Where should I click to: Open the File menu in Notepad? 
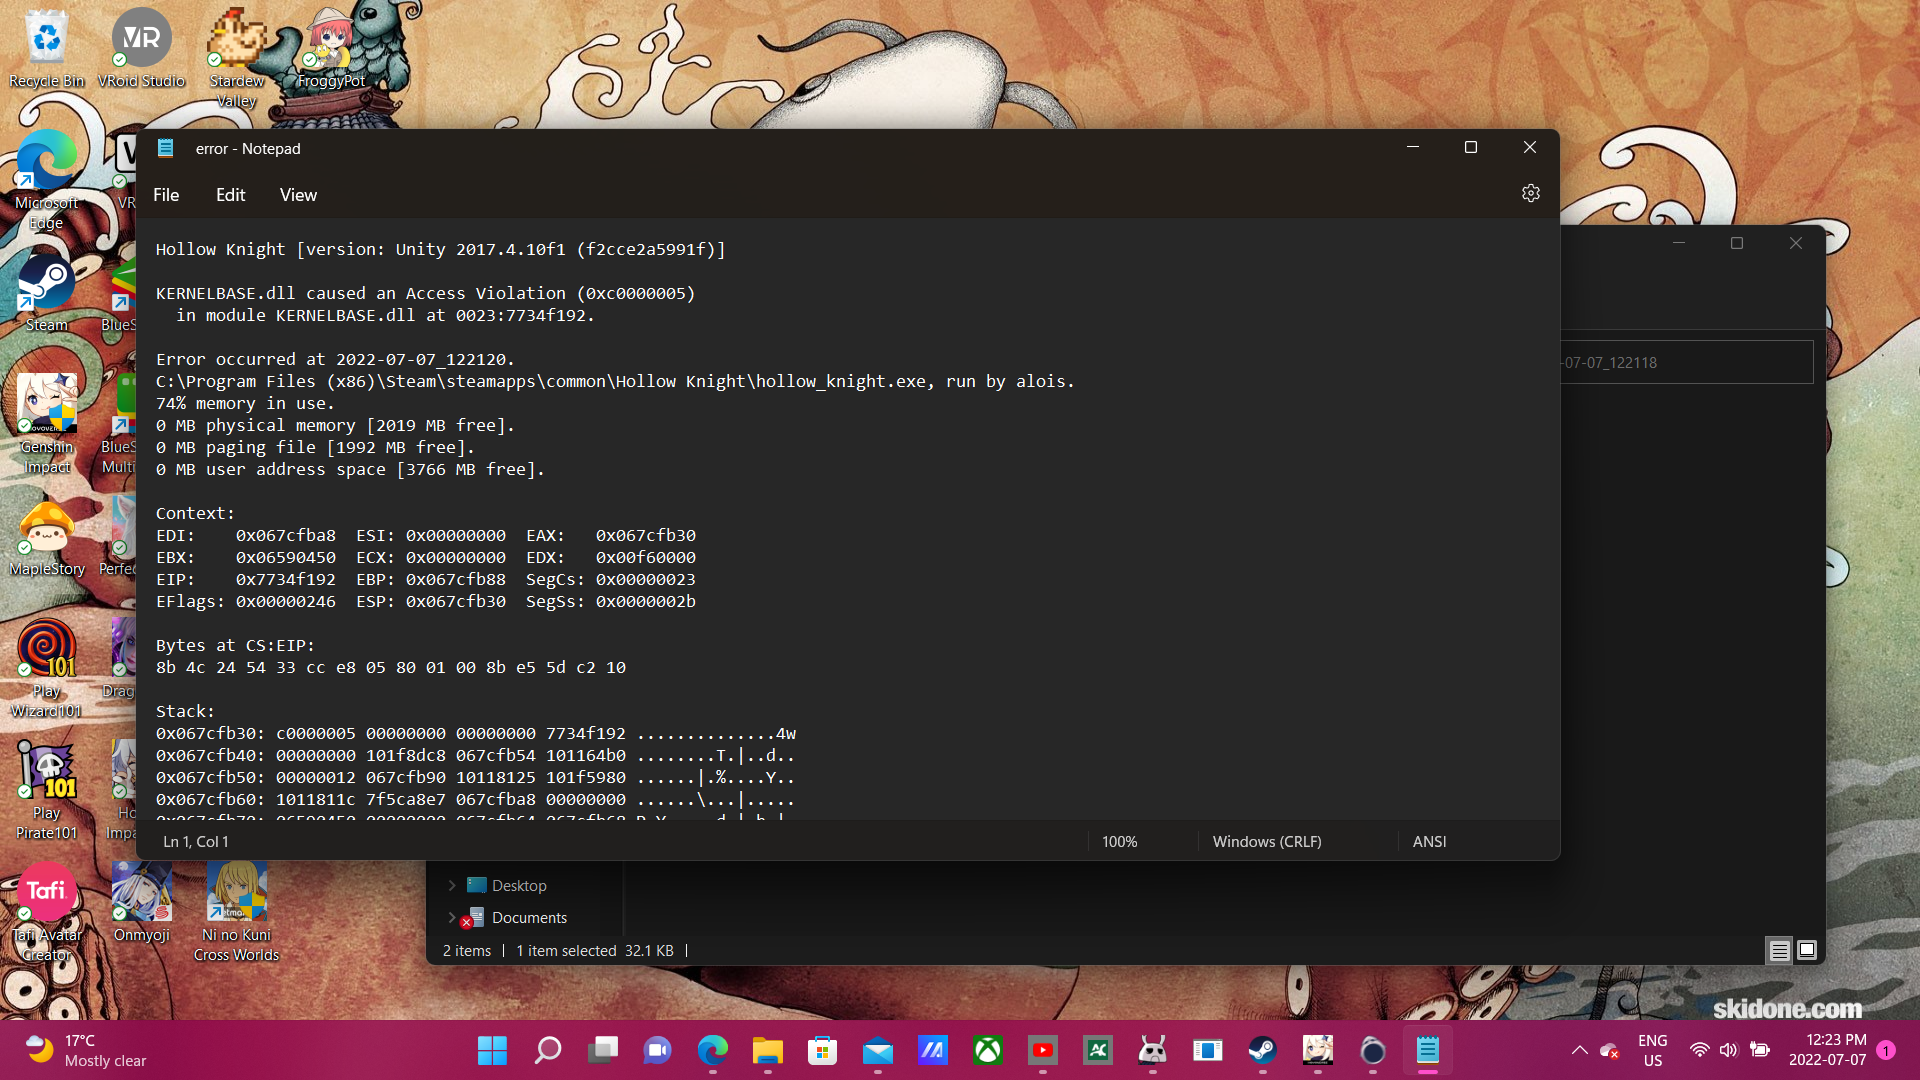166,195
